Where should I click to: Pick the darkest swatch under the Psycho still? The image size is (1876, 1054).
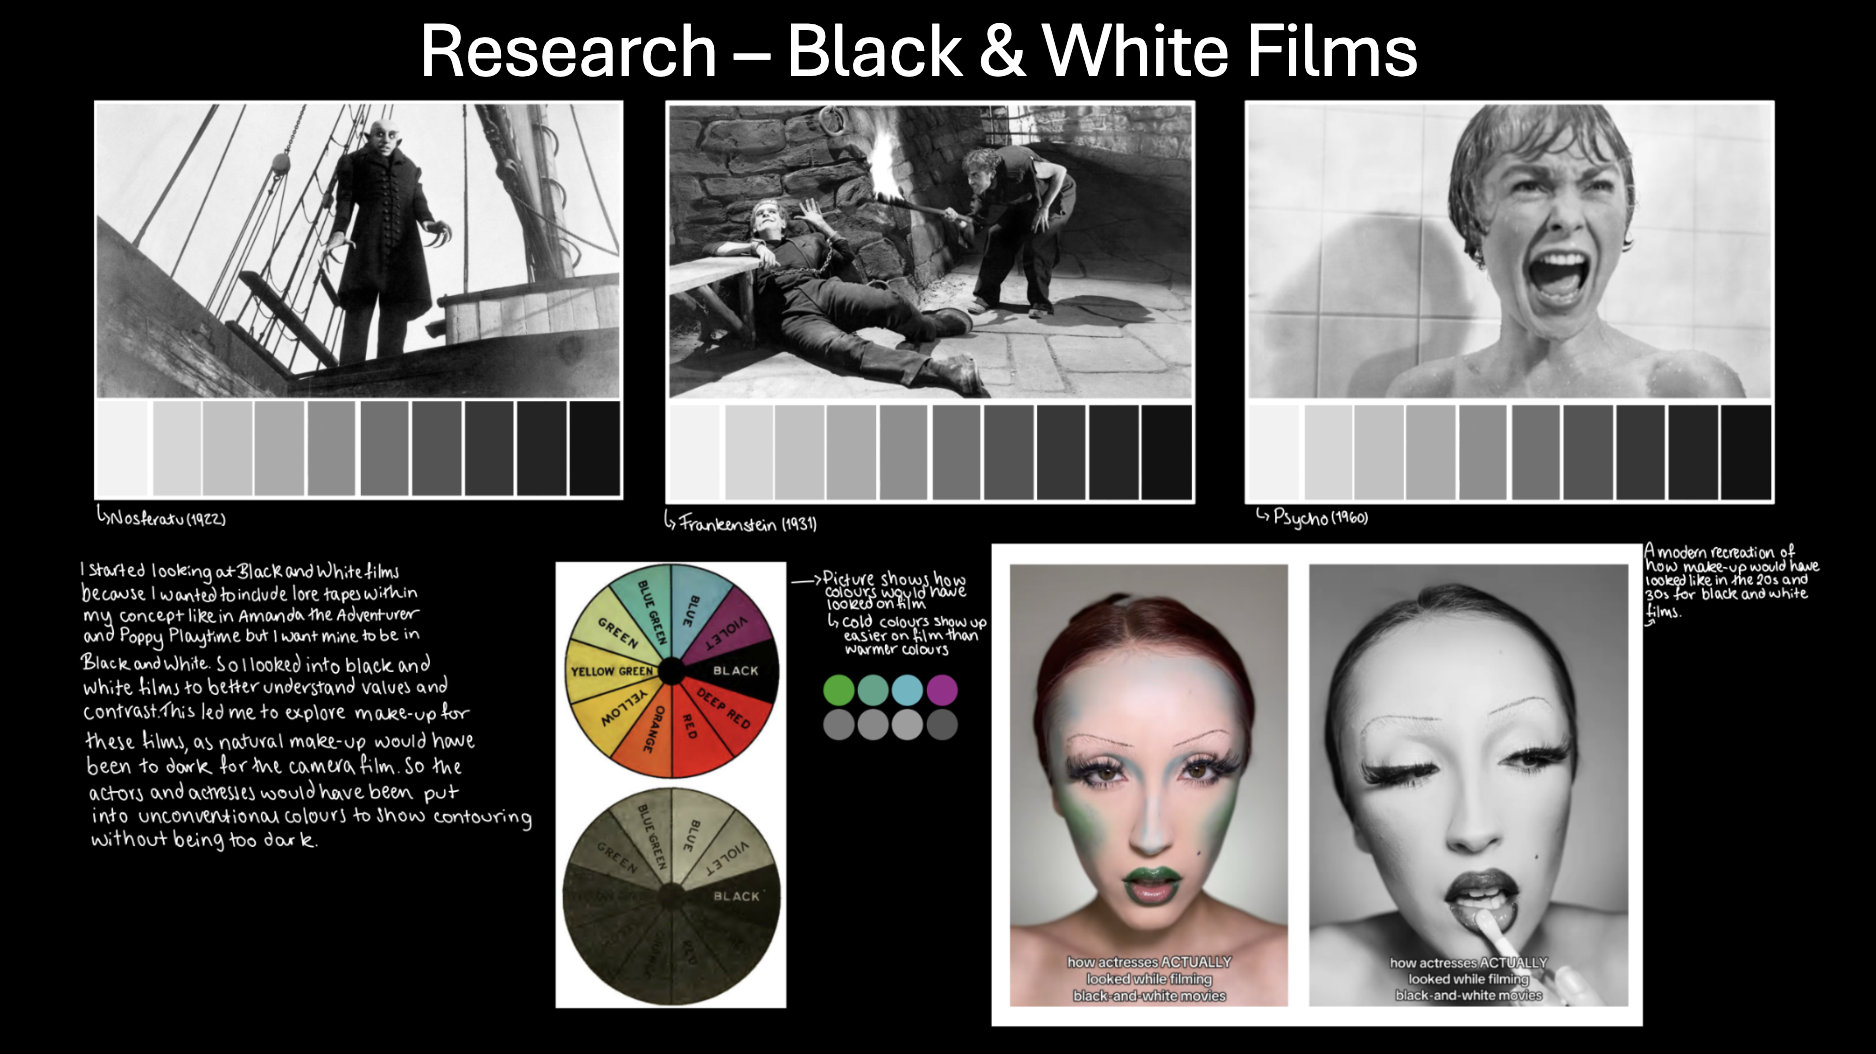(1746, 452)
